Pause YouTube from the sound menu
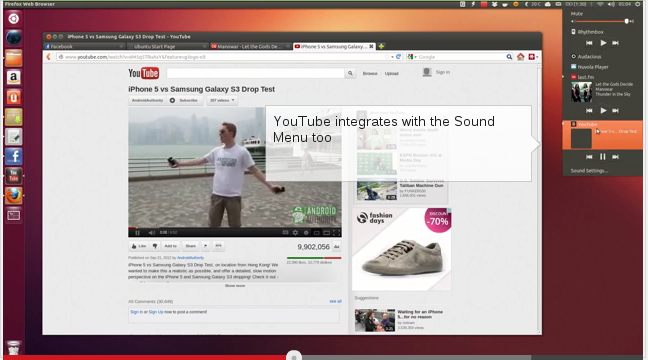Viewport: 648px width, 360px height. tap(603, 157)
